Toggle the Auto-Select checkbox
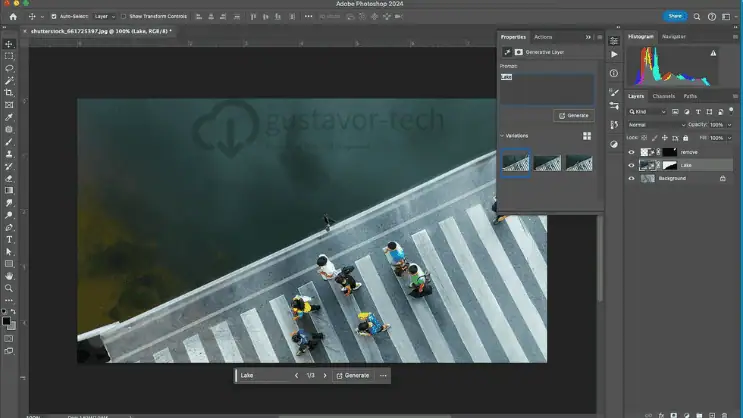The width and height of the screenshot is (743, 418). pyautogui.click(x=54, y=17)
